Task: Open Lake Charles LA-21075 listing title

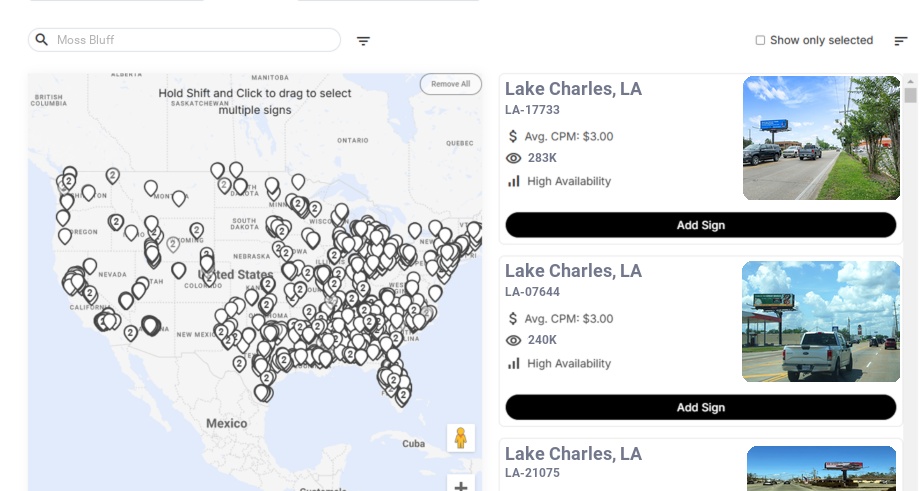Action: tap(573, 454)
